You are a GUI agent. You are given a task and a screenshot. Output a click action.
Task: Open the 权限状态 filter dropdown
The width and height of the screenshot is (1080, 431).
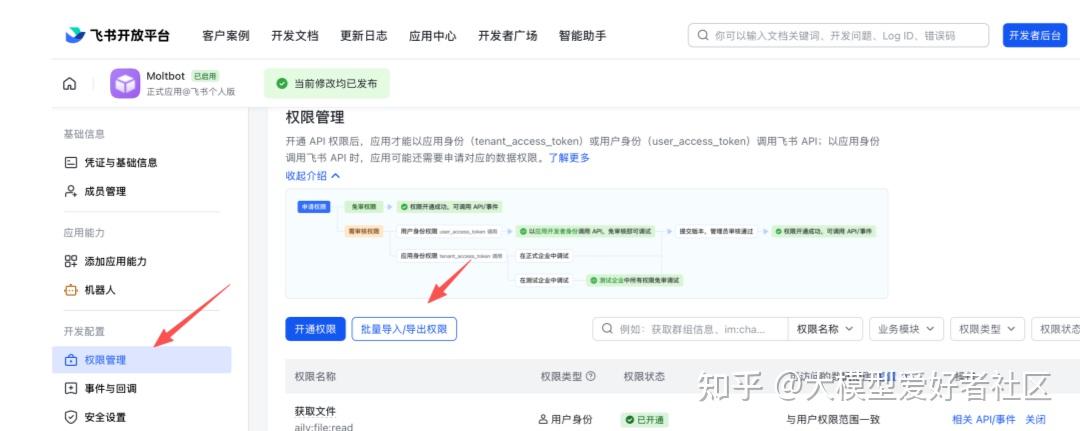click(x=1056, y=329)
